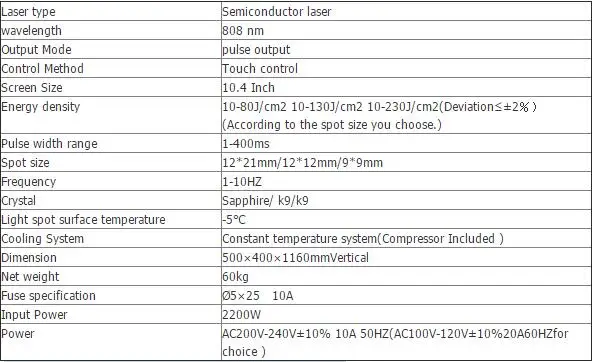The image size is (592, 362).
Task: Click the '2200W' input power value
Action: pyautogui.click(x=241, y=314)
